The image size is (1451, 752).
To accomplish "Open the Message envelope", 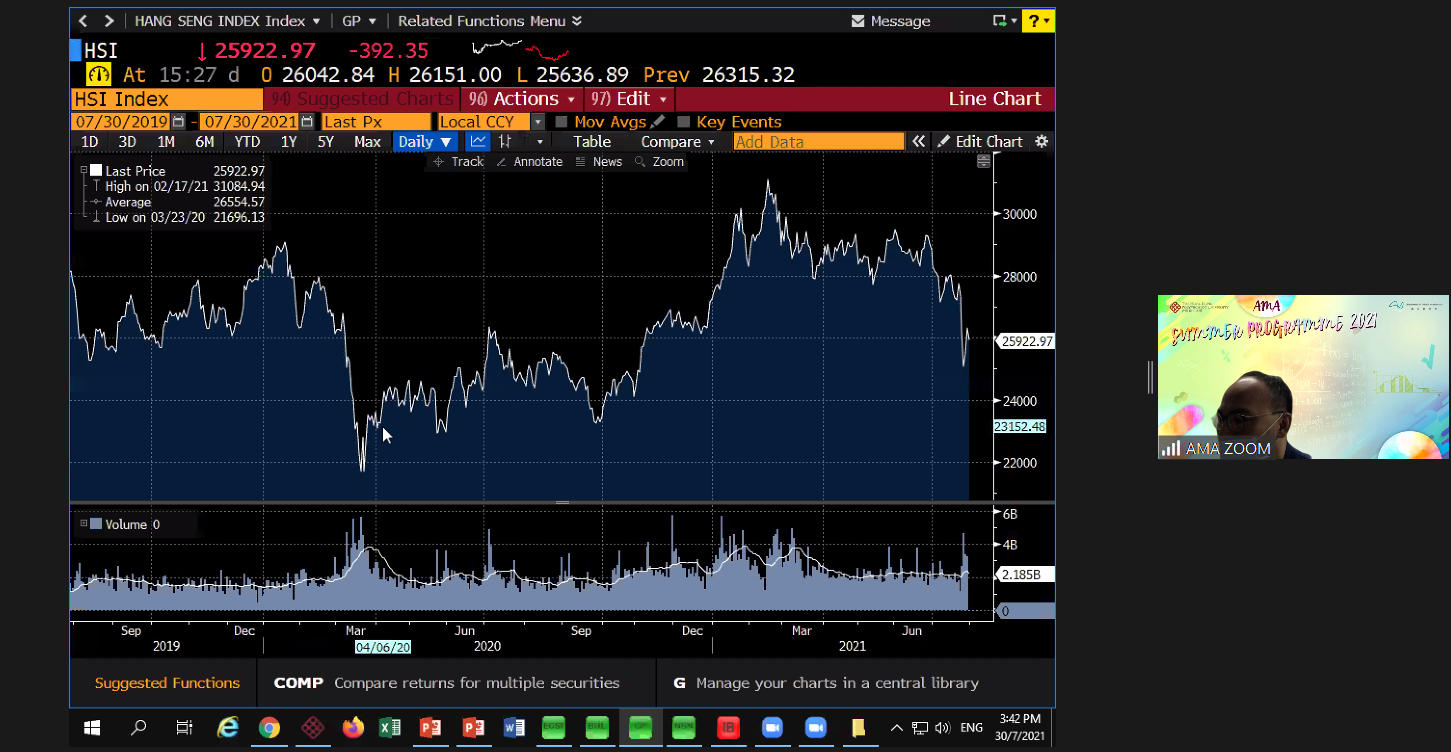I will 858,21.
